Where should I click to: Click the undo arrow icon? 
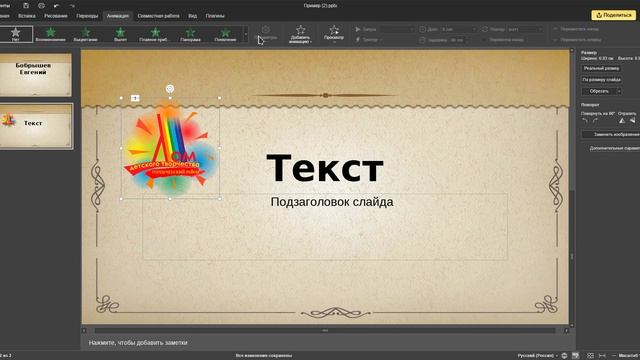point(56,6)
